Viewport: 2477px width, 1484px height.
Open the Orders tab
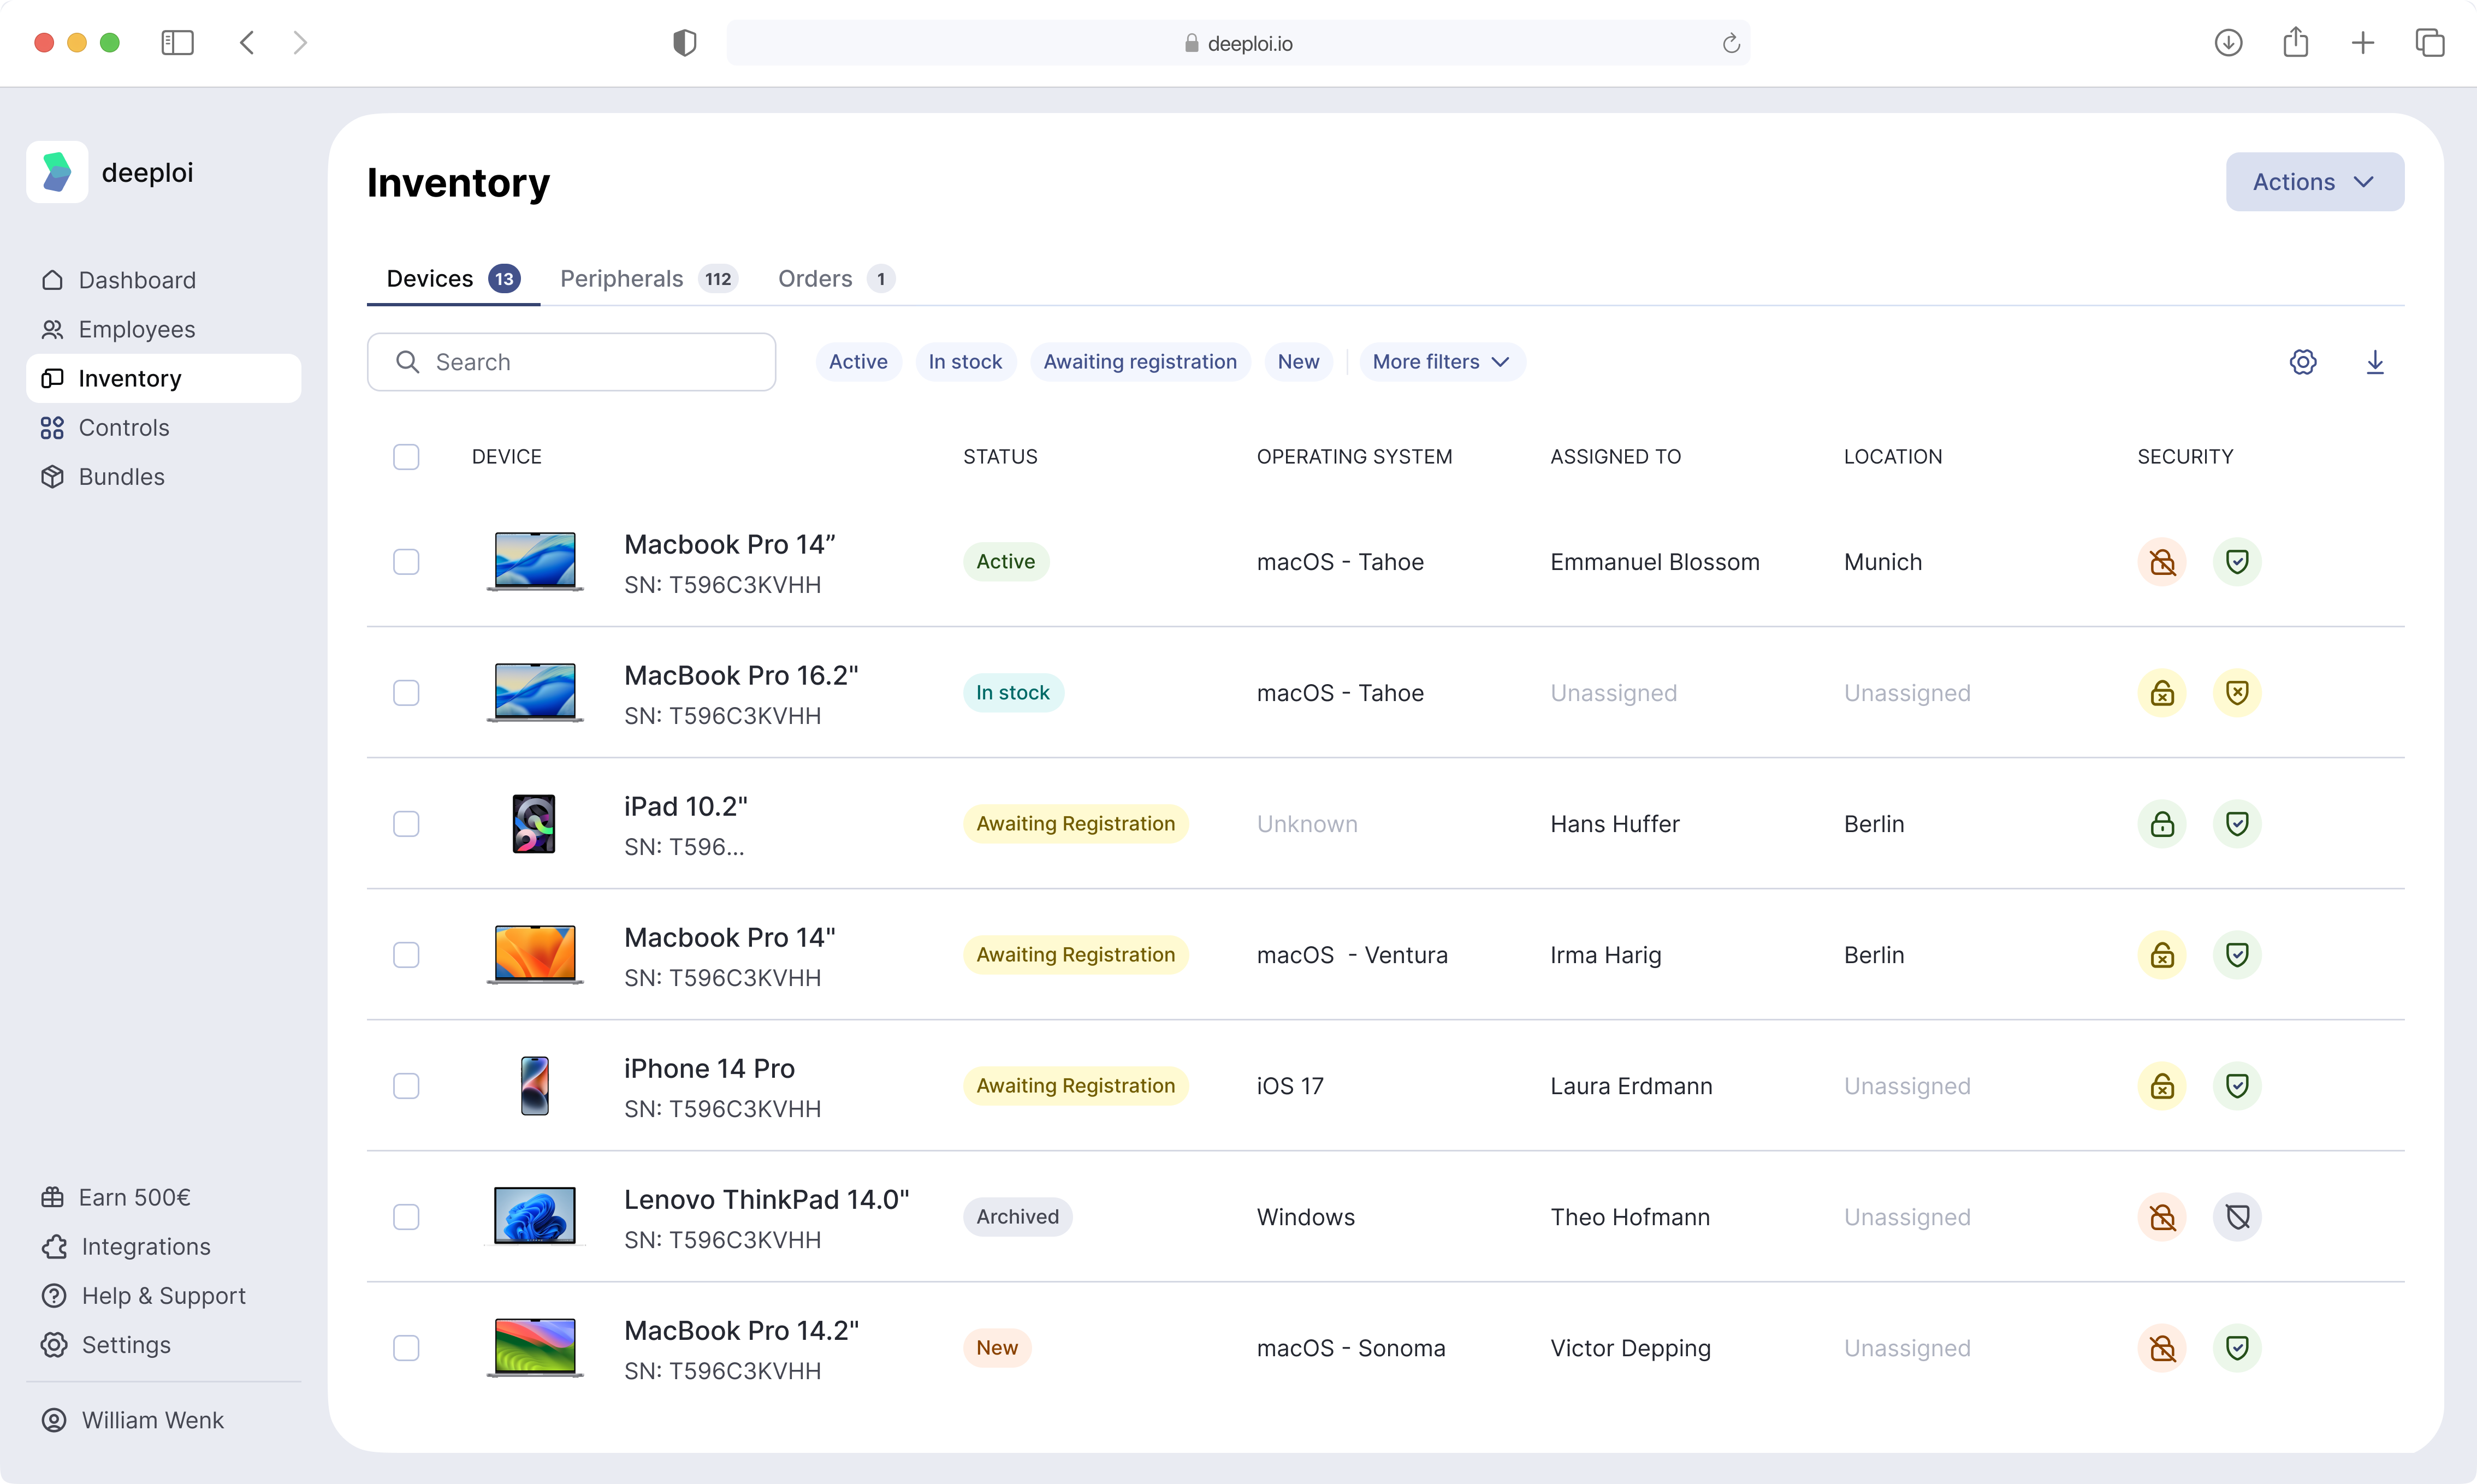pyautogui.click(x=836, y=279)
